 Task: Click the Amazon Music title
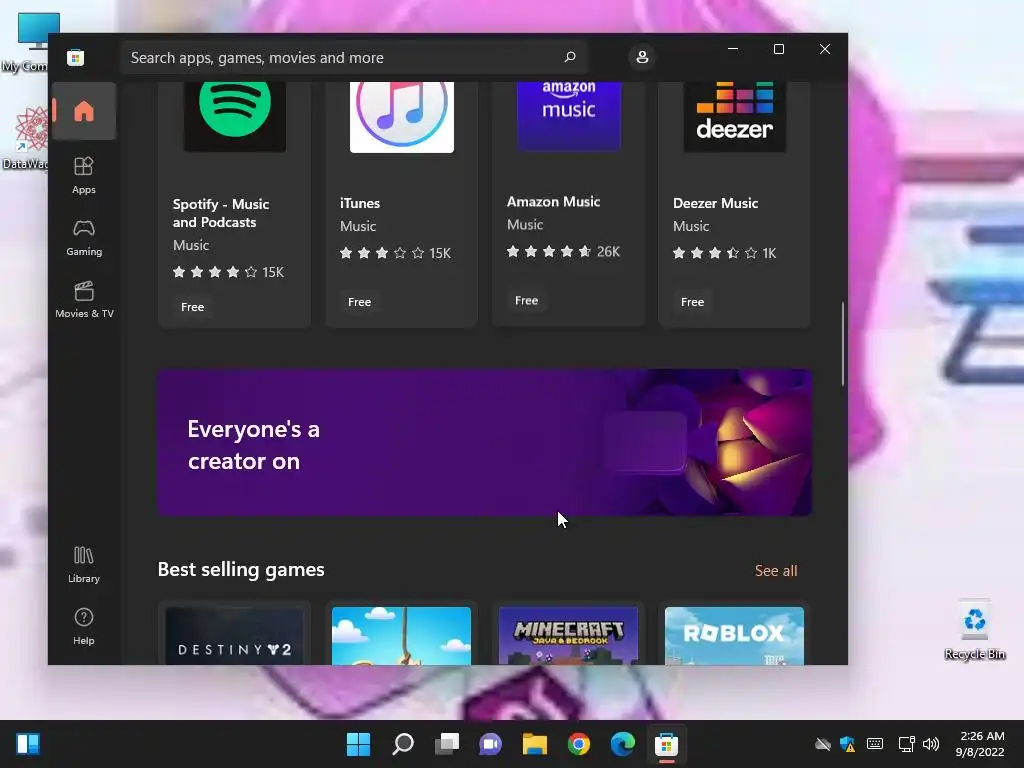pyautogui.click(x=553, y=202)
